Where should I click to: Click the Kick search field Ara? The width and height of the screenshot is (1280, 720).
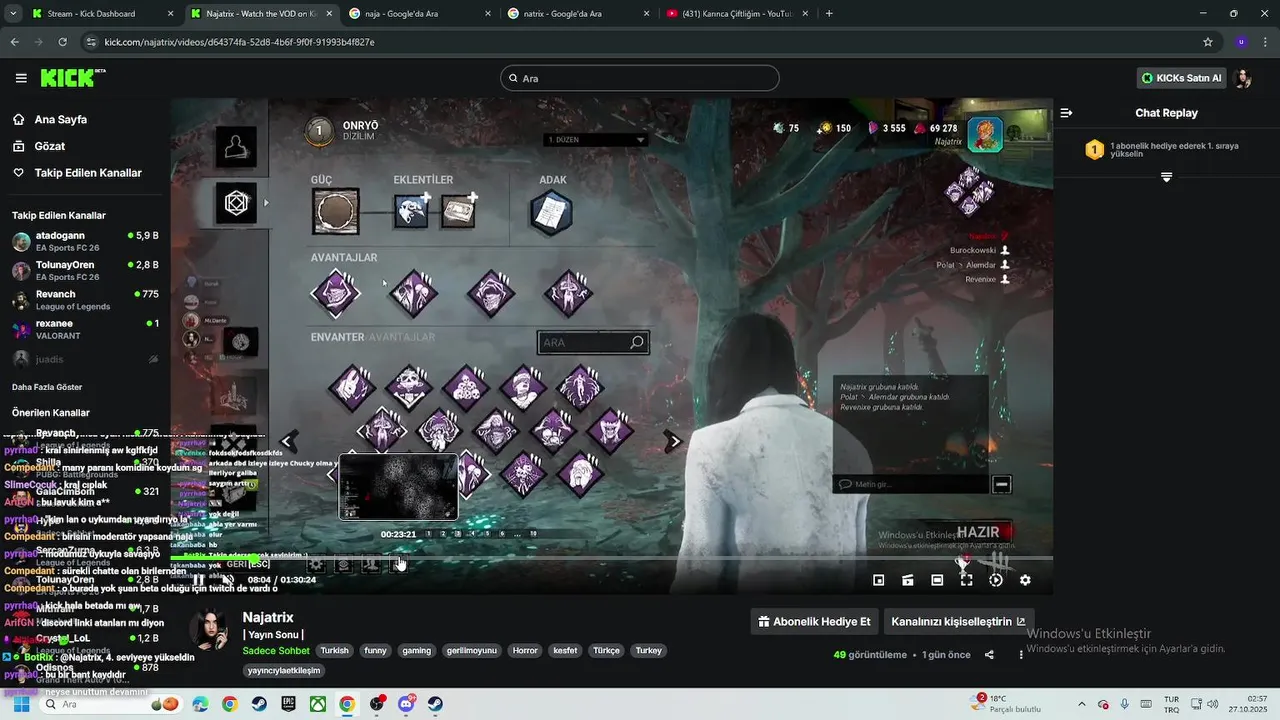coord(640,78)
